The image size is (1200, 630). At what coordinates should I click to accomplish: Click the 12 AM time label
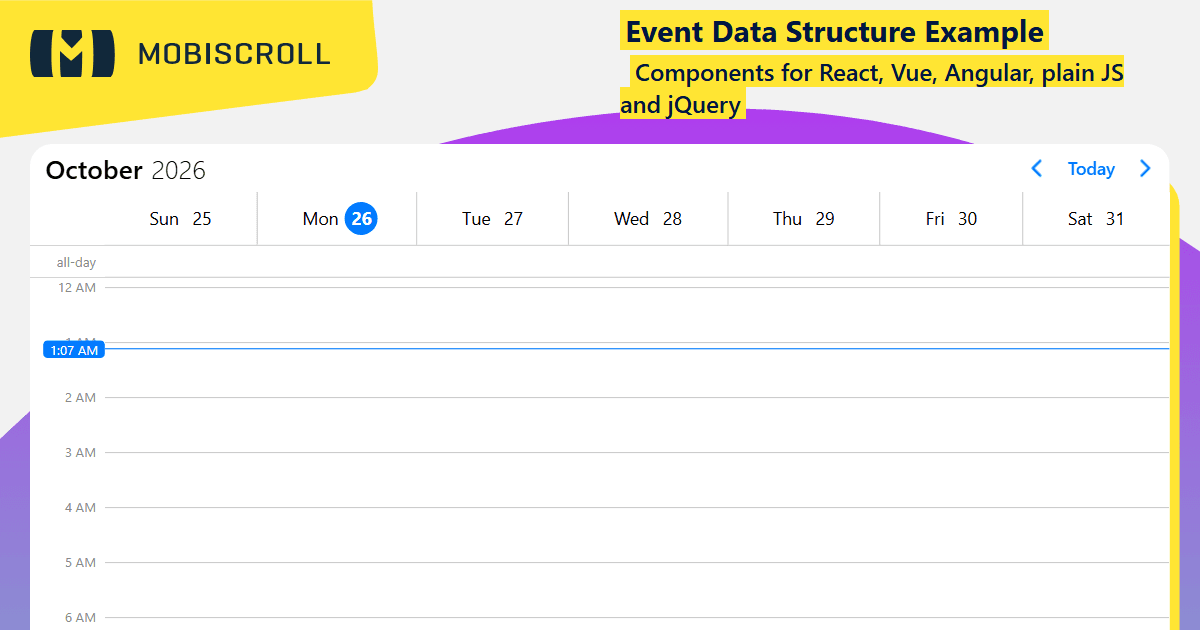(x=77, y=287)
